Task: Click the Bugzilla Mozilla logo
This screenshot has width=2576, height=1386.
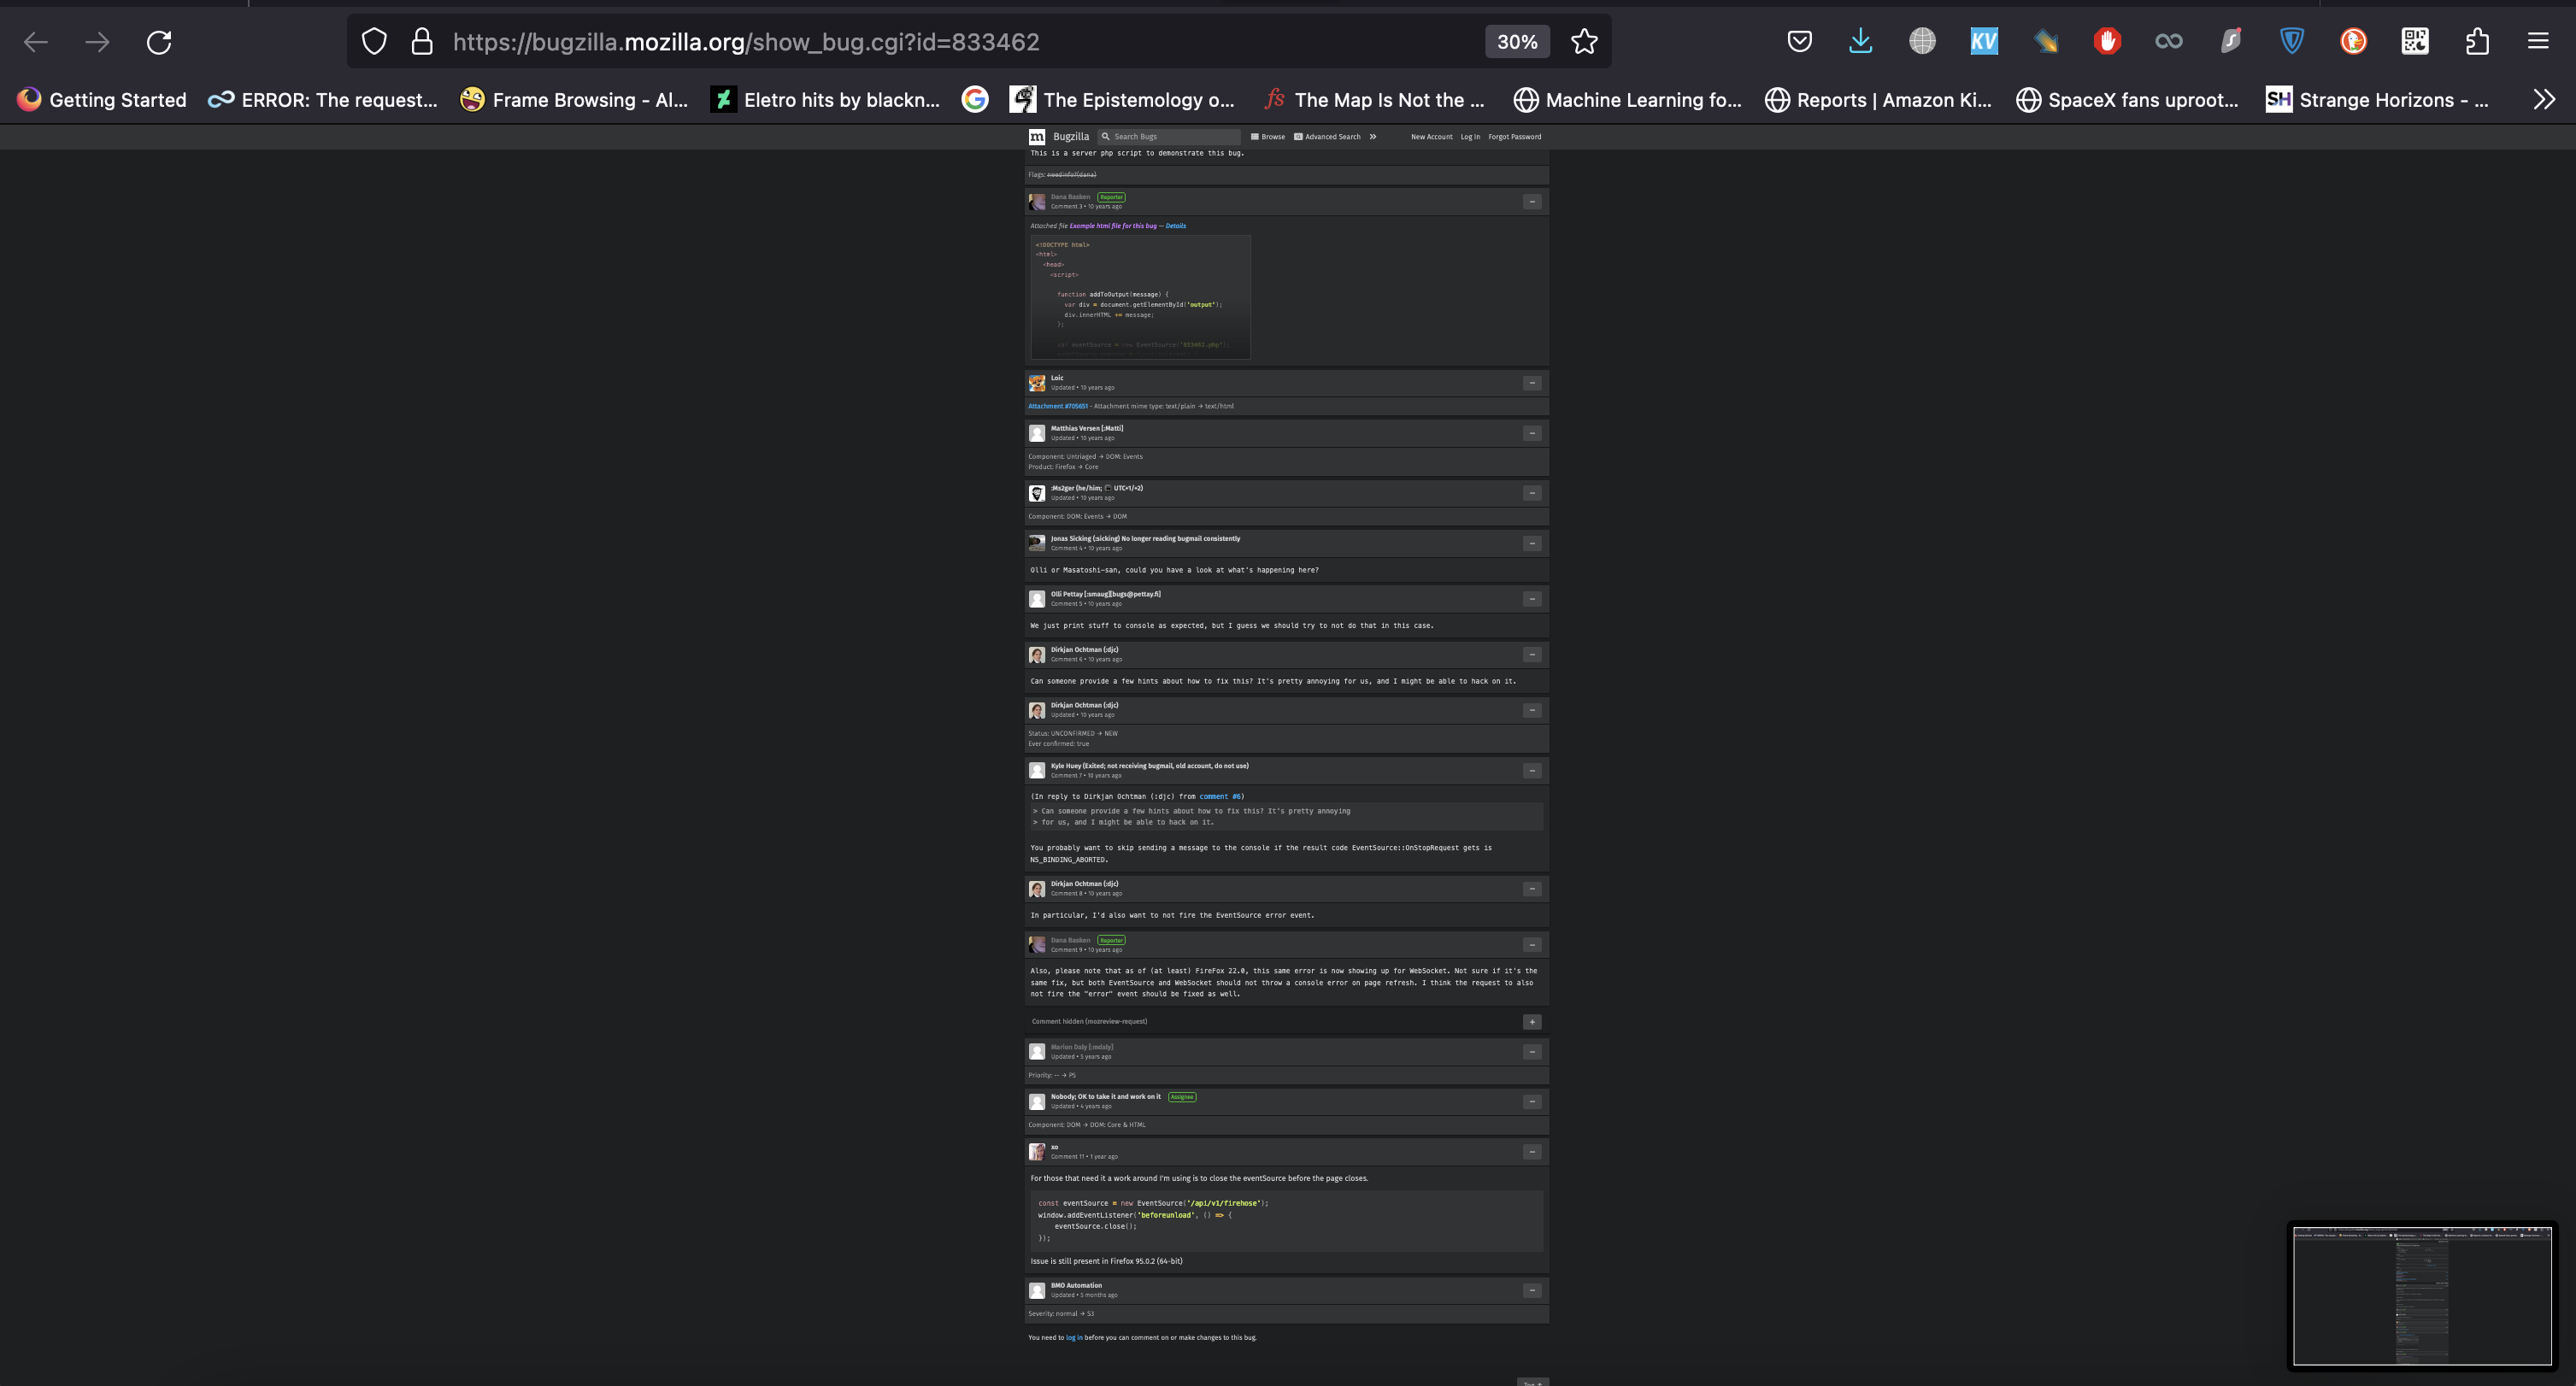Action: pos(1036,136)
